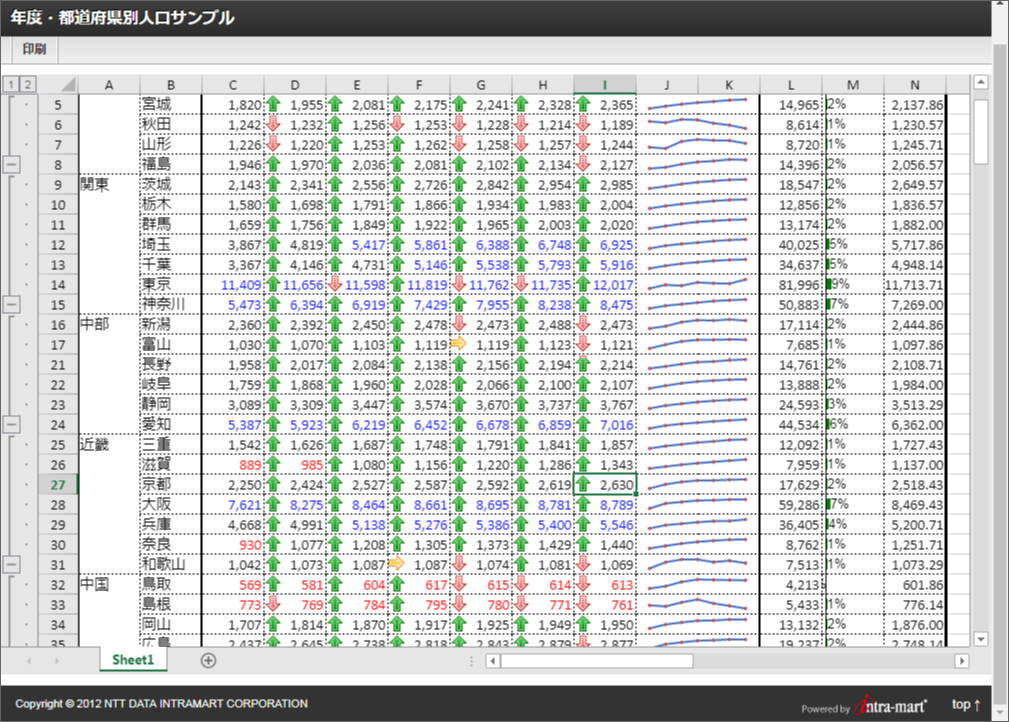Click the red down arrow before 東京 11,598
This screenshot has height=722, width=1009.
(x=335, y=284)
